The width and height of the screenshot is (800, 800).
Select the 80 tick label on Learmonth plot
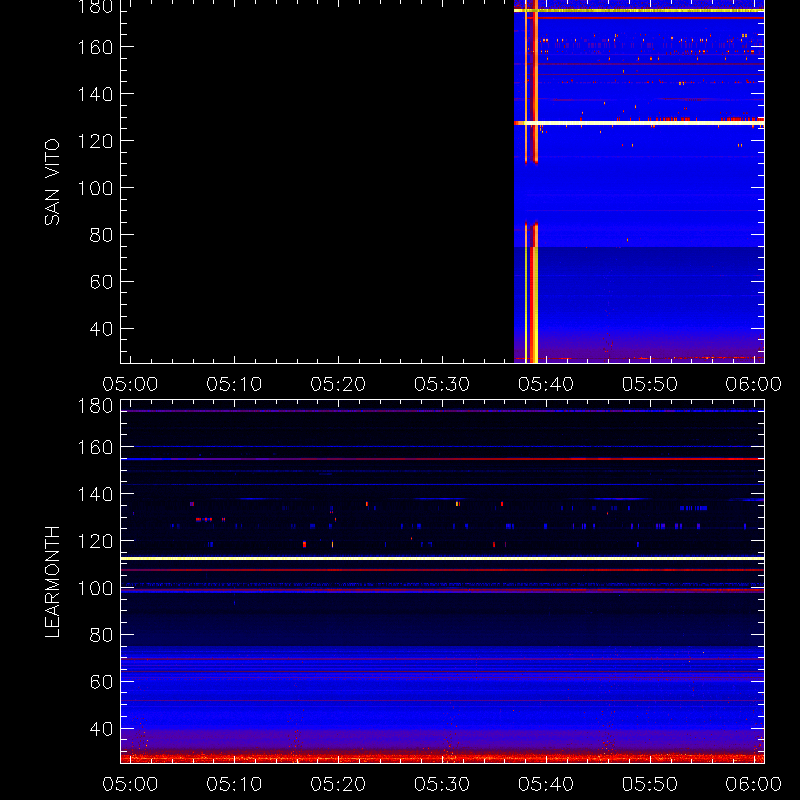point(101,635)
